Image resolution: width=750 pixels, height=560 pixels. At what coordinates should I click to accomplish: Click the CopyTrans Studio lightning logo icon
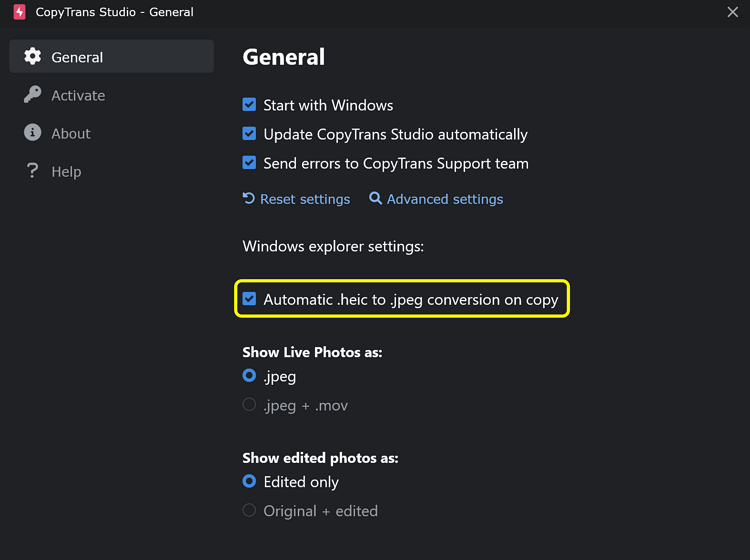(20, 12)
